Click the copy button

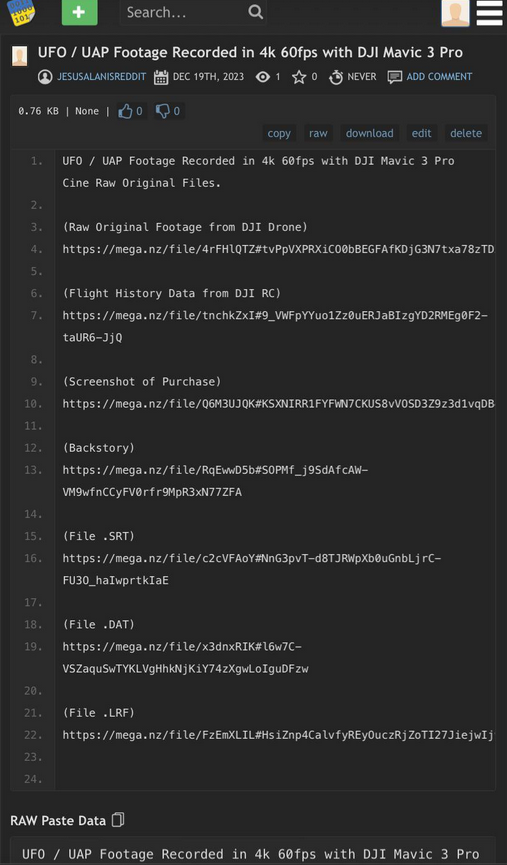click(279, 133)
